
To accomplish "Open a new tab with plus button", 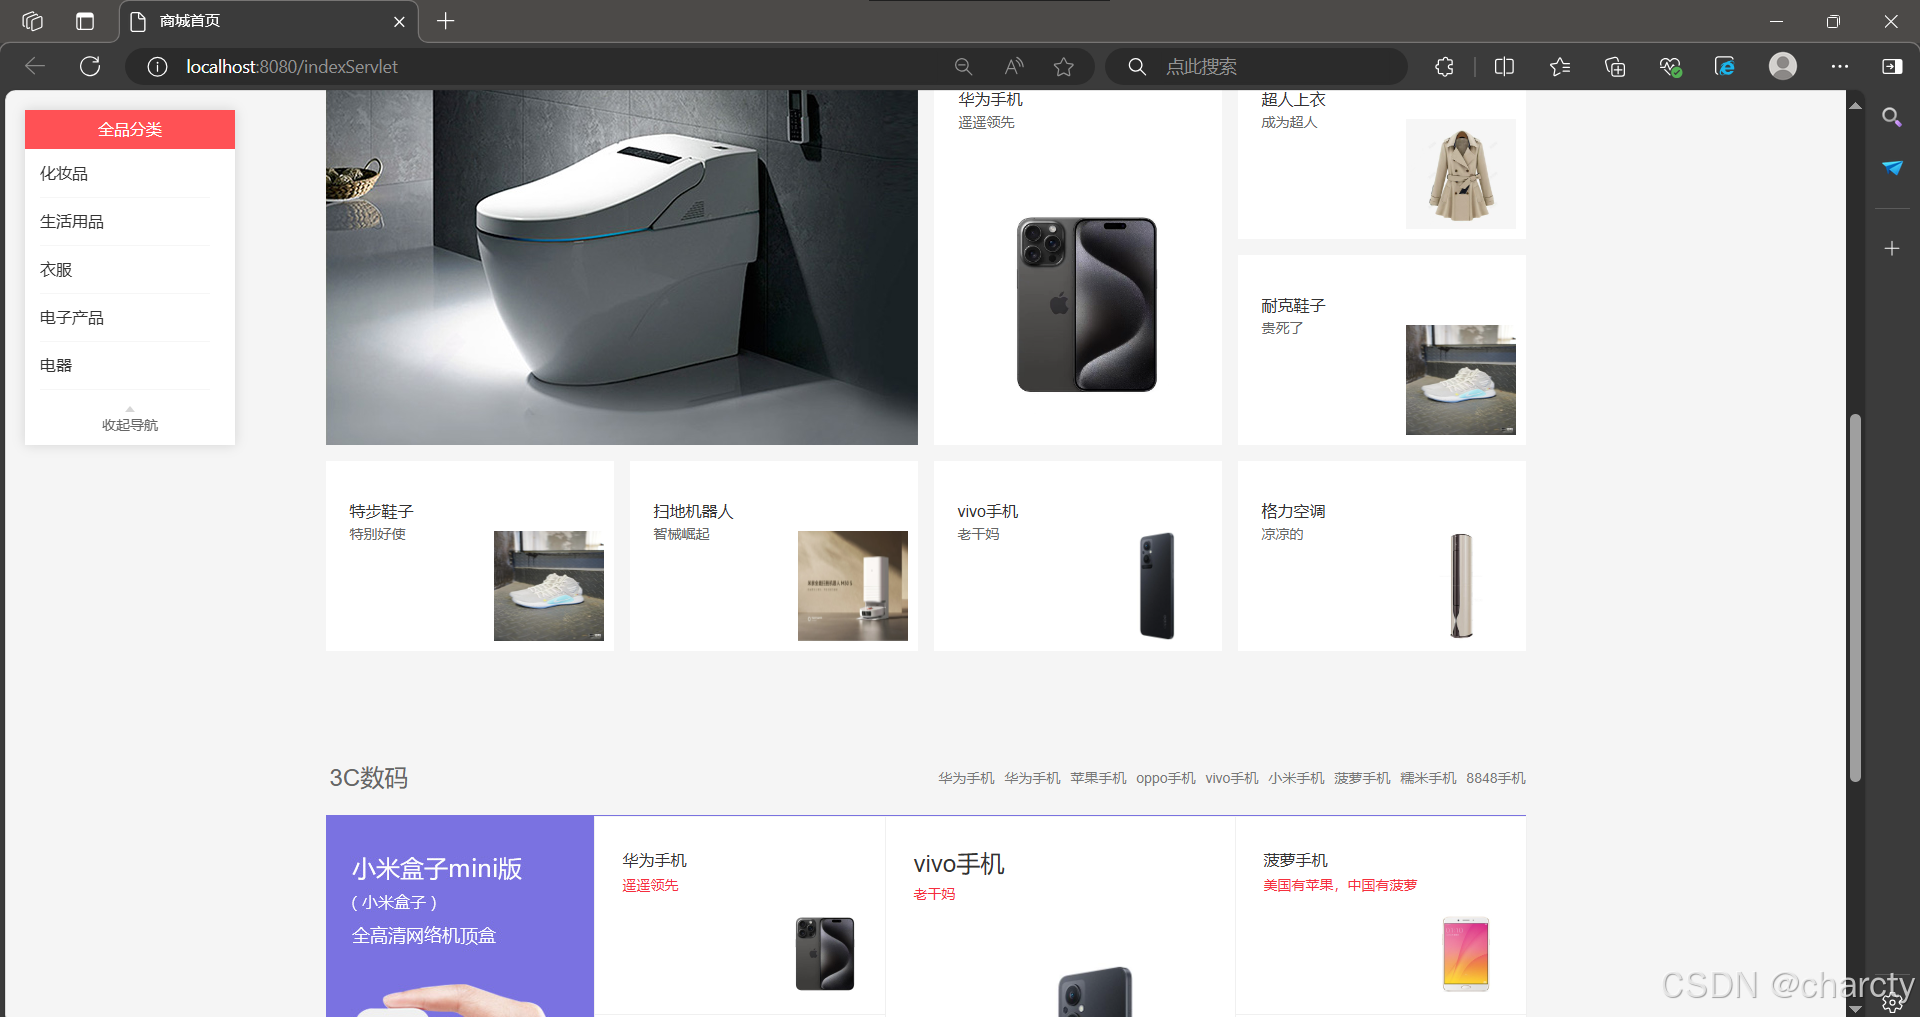I will (x=446, y=21).
